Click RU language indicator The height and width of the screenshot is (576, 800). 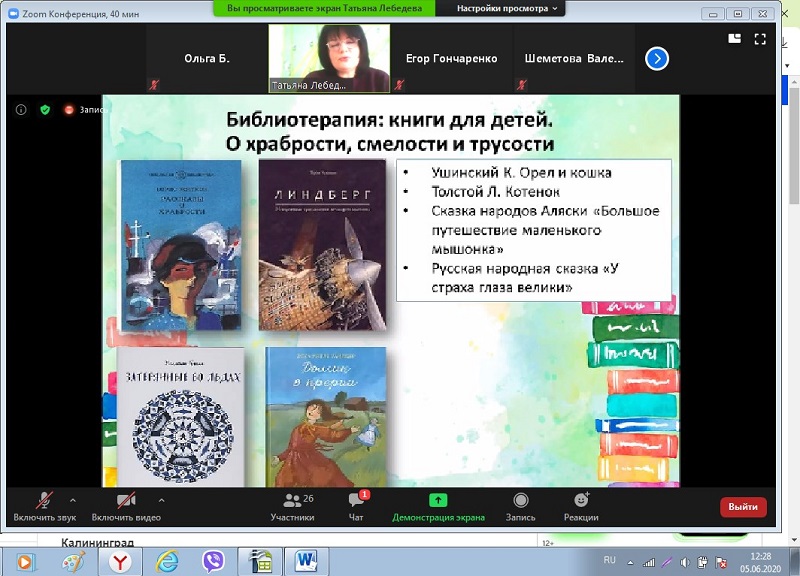[610, 560]
